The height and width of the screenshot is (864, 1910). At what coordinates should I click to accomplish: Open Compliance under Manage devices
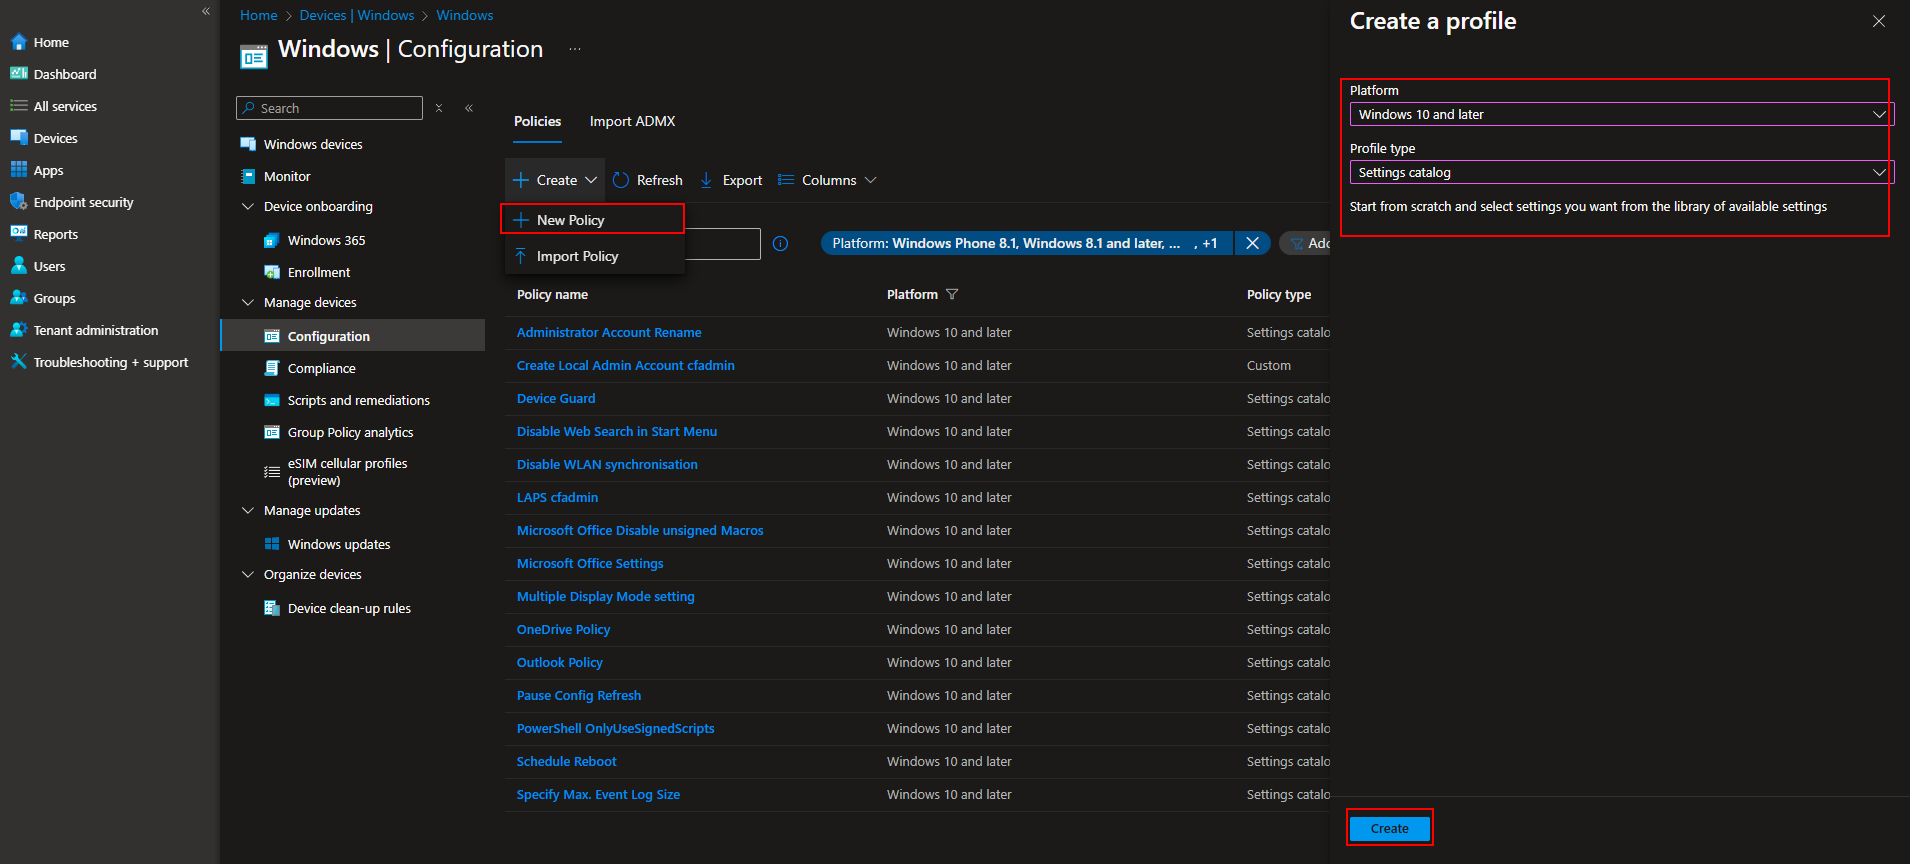tap(321, 368)
